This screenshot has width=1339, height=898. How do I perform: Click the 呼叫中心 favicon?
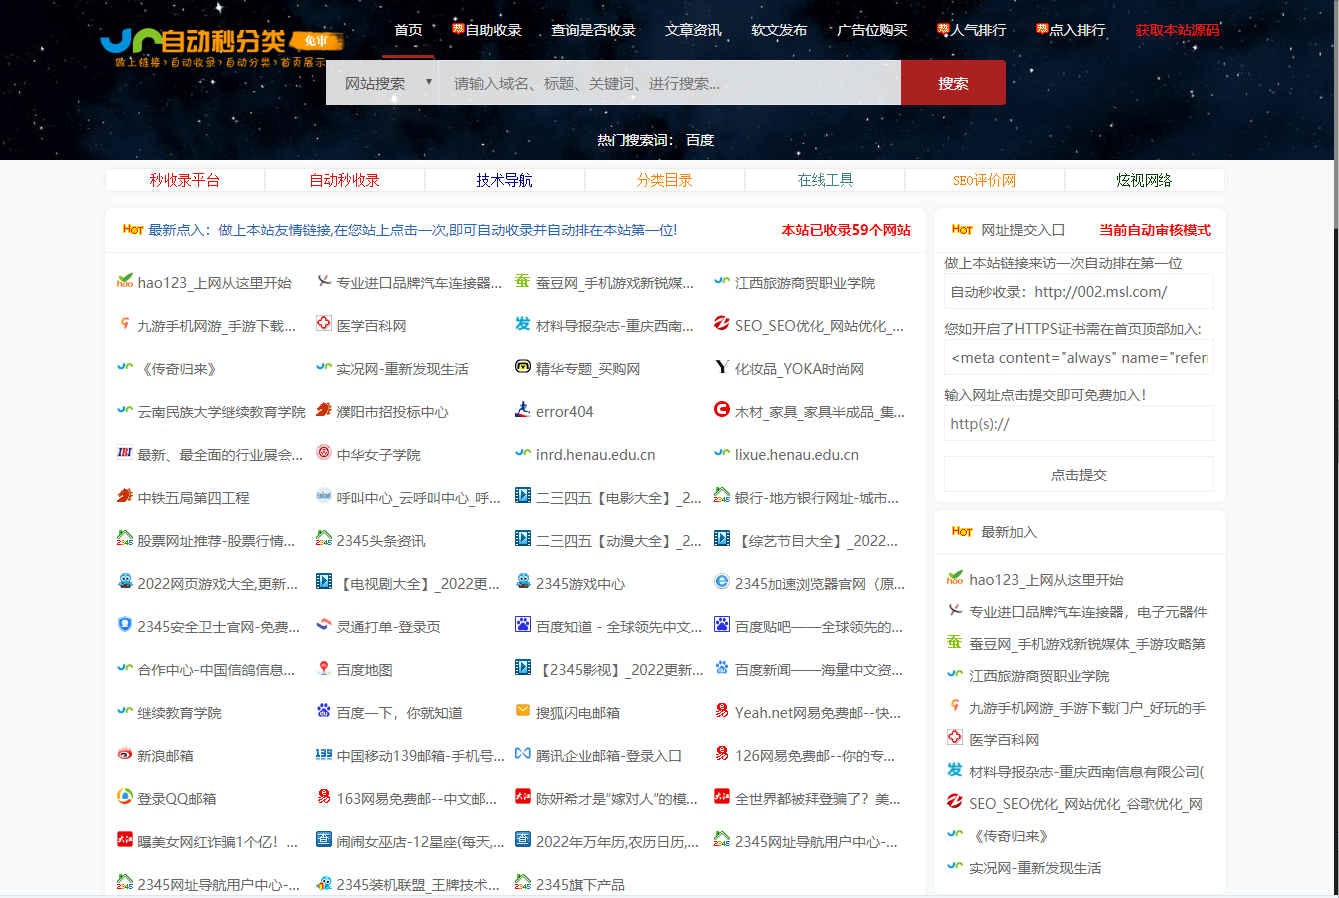324,497
